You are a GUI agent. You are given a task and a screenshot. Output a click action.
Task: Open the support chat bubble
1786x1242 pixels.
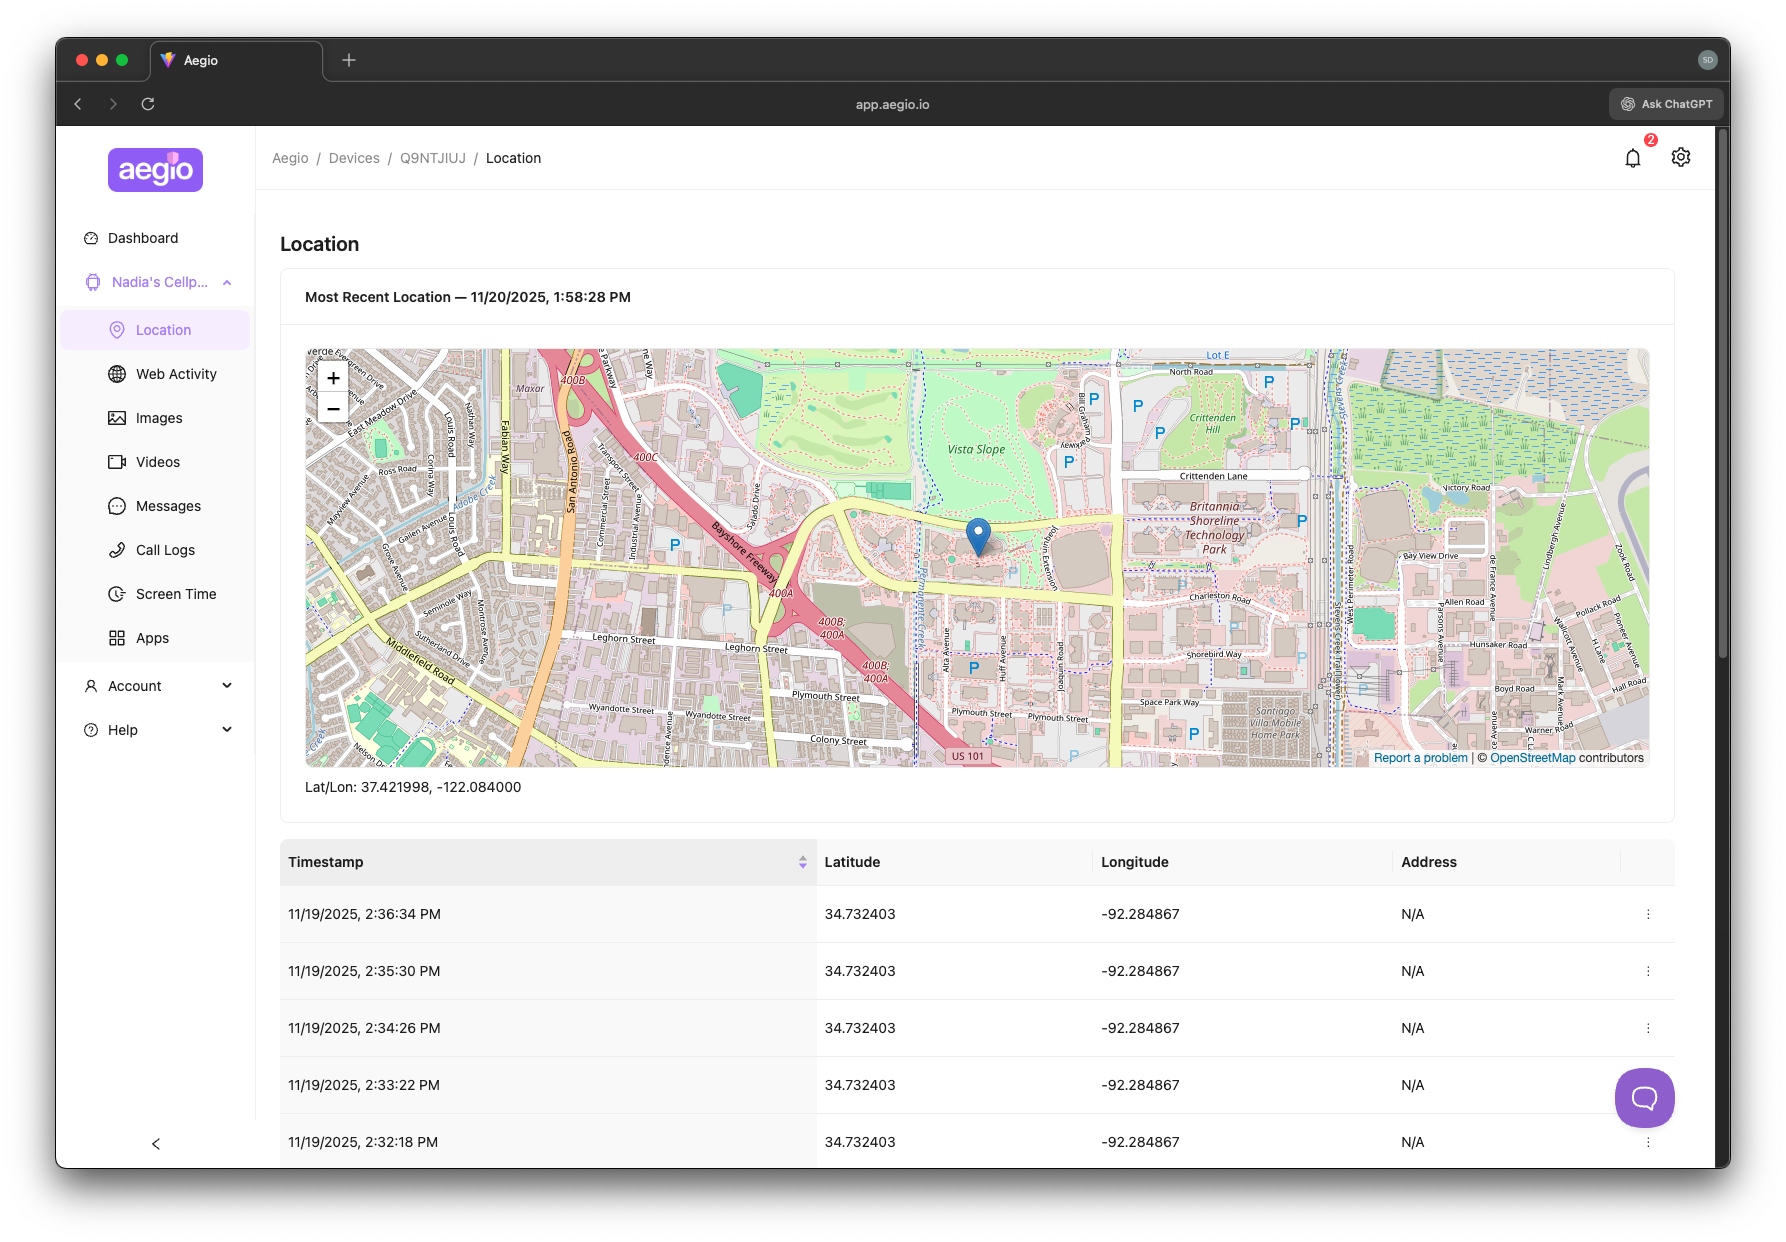coord(1644,1098)
